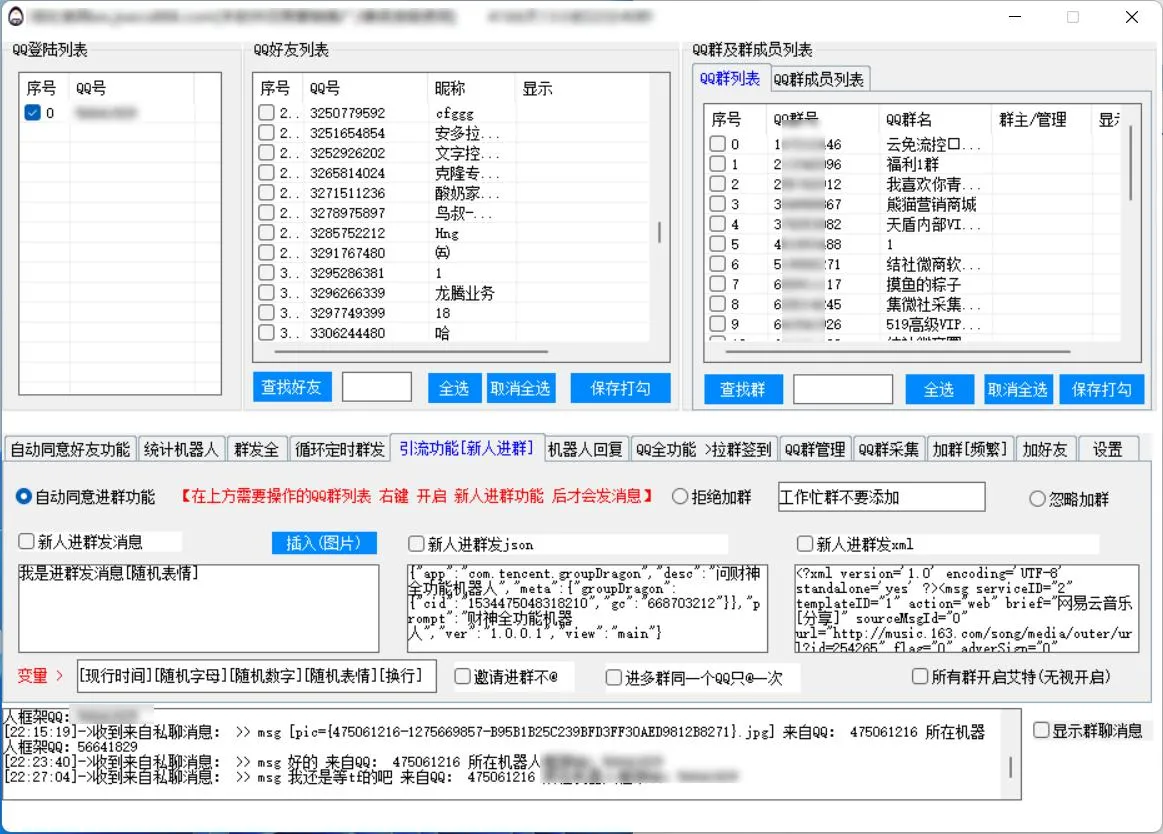The image size is (1163, 834).
Task: Click 取消全选 under the group list
Action: click(1018, 390)
